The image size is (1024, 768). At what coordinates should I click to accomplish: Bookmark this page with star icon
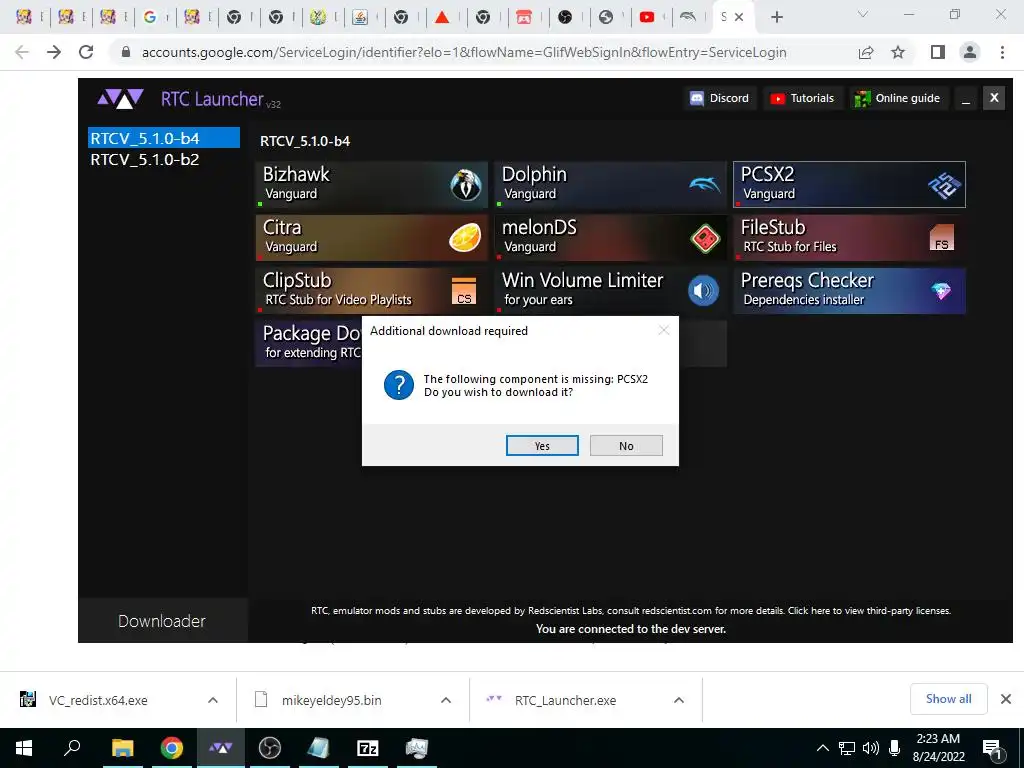(x=898, y=52)
